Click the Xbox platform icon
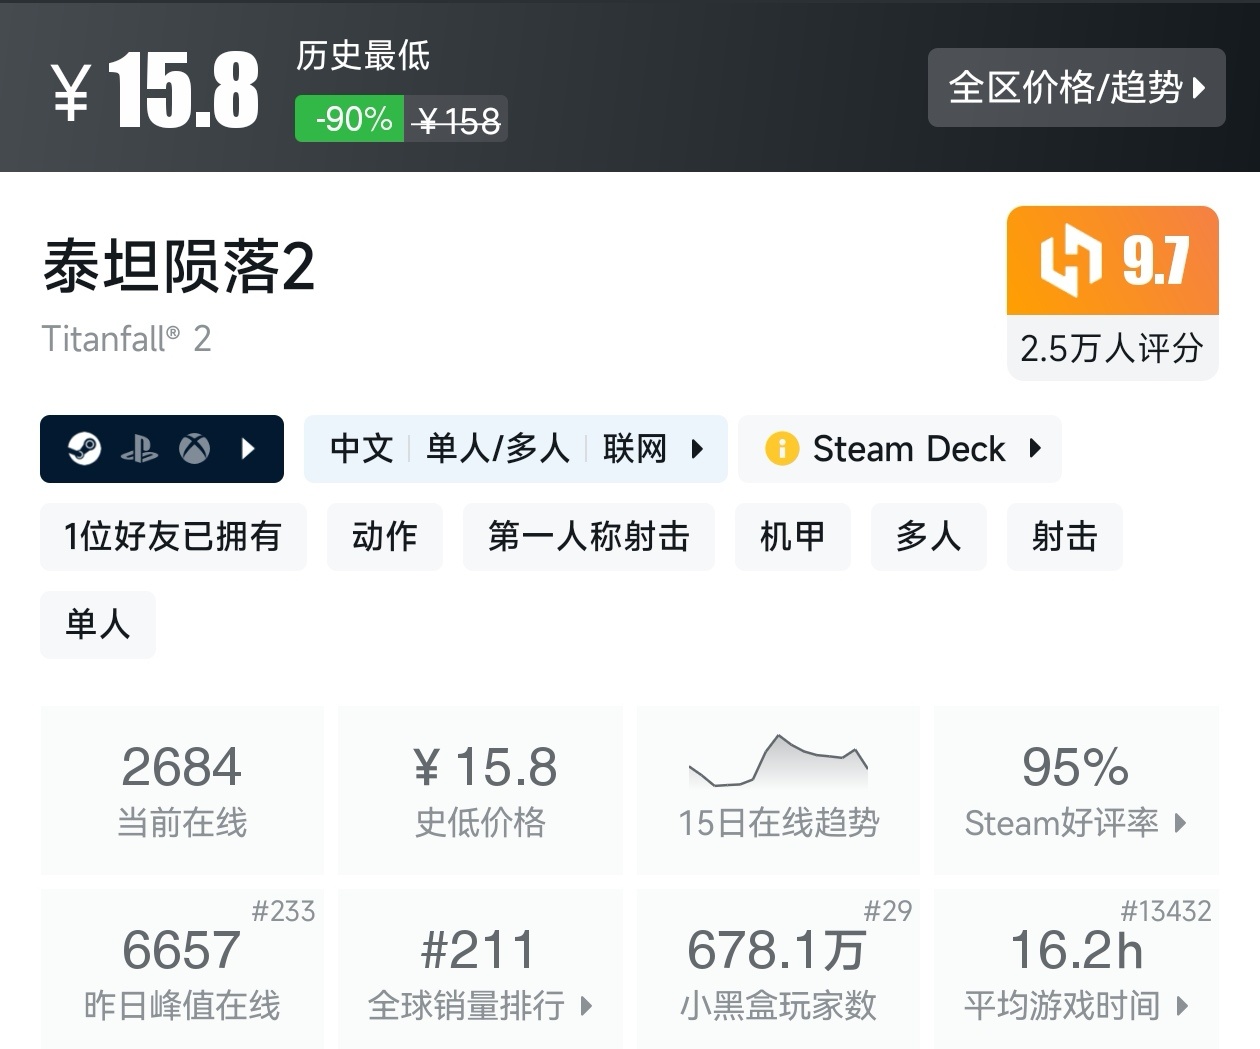This screenshot has width=1260, height=1049. 194,449
